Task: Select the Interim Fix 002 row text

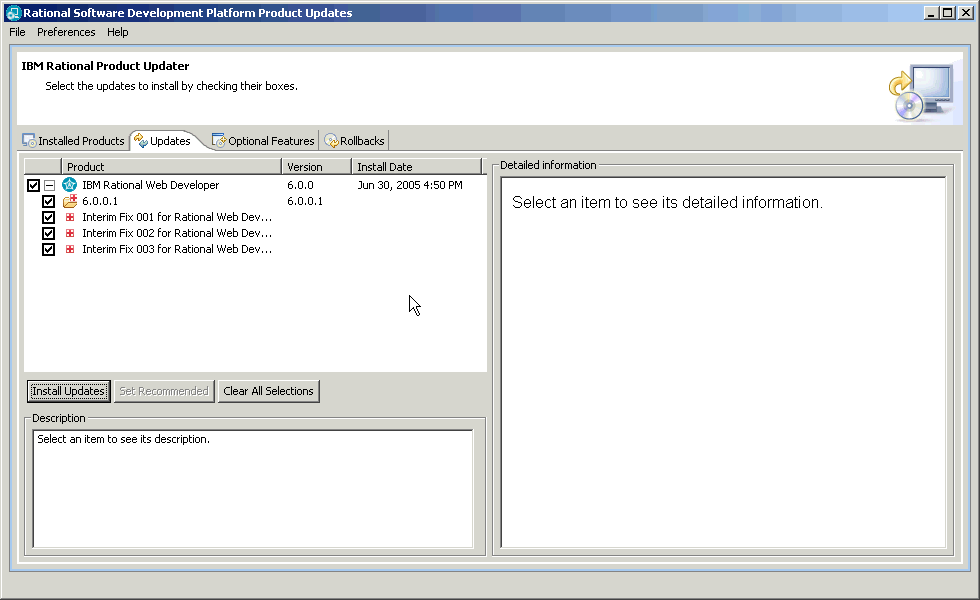Action: (177, 233)
